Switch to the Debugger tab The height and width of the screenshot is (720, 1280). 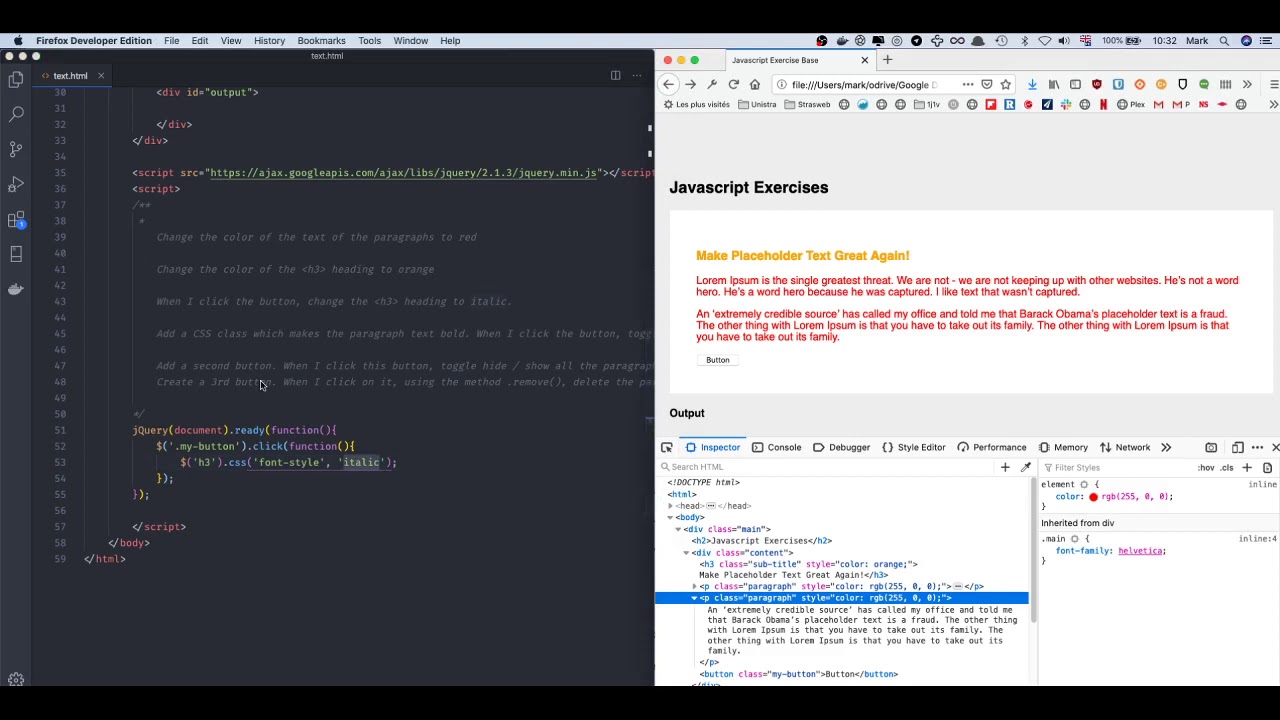(840, 448)
